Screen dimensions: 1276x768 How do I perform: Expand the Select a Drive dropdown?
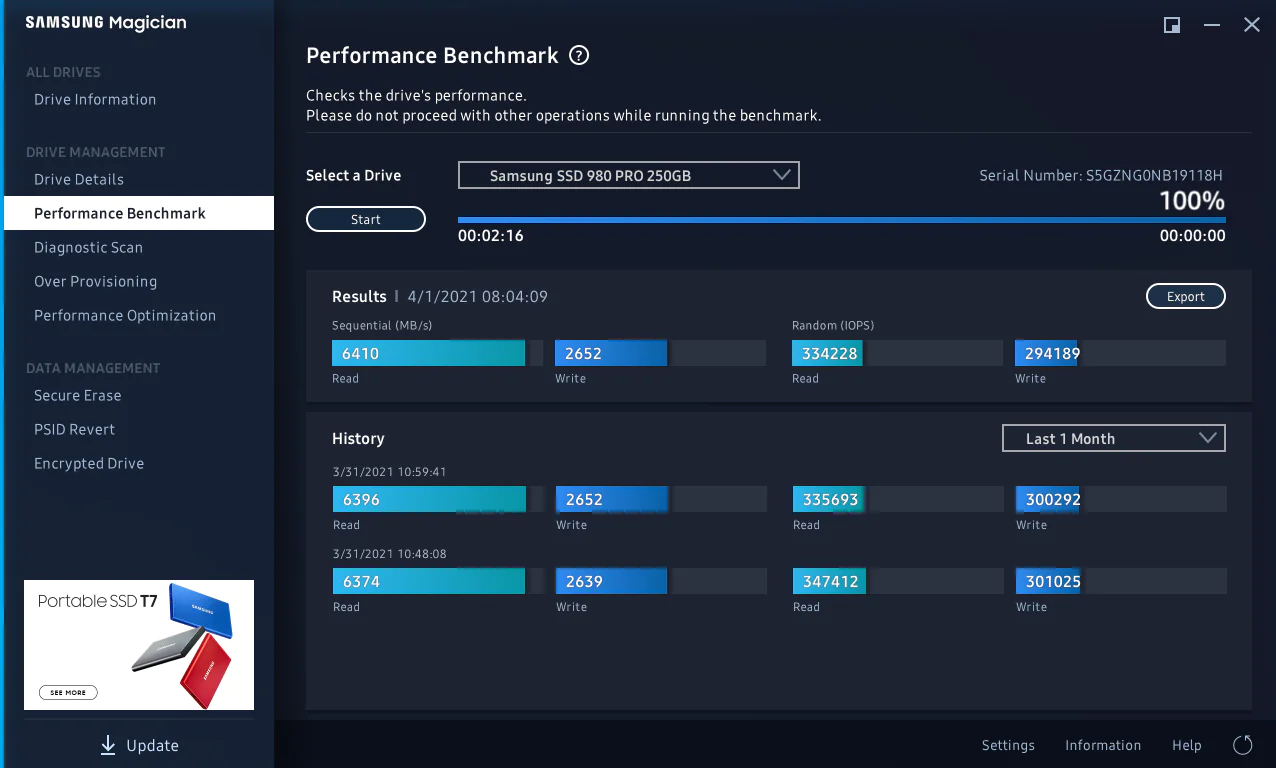click(628, 176)
